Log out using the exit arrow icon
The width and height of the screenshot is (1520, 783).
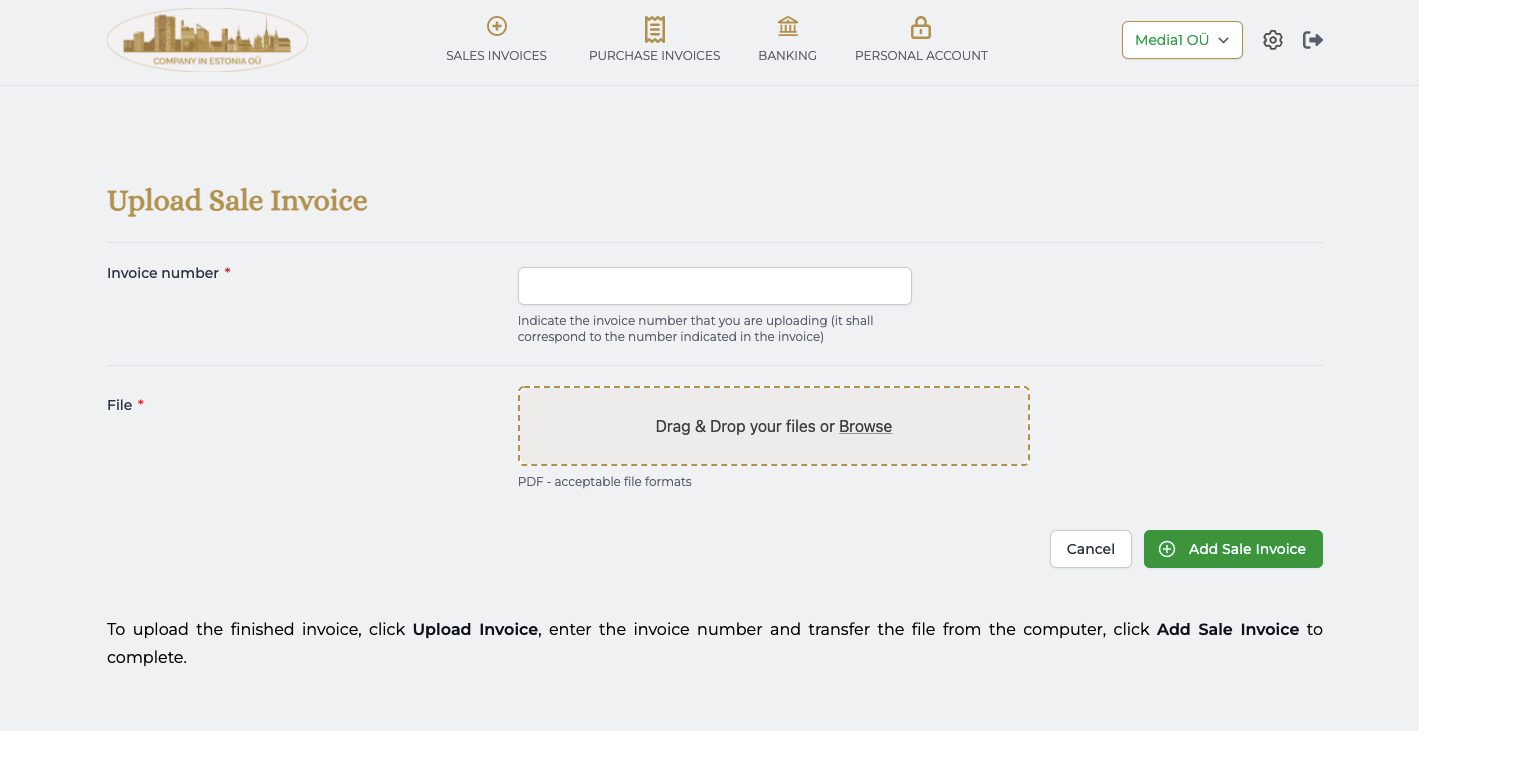click(1312, 39)
